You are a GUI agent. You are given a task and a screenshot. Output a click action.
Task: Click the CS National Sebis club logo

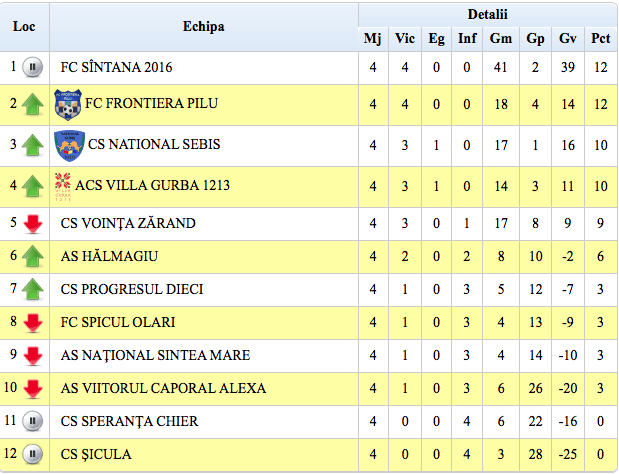coord(68,145)
